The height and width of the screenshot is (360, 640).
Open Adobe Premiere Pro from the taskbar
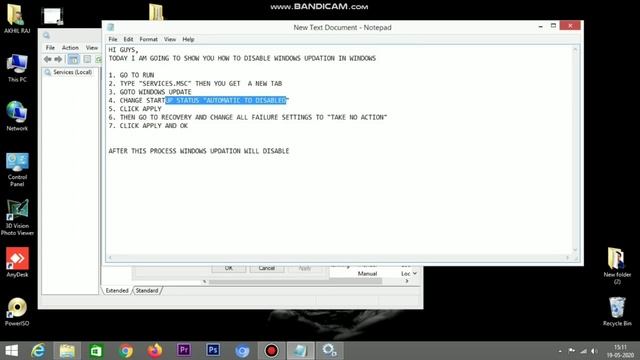184,351
